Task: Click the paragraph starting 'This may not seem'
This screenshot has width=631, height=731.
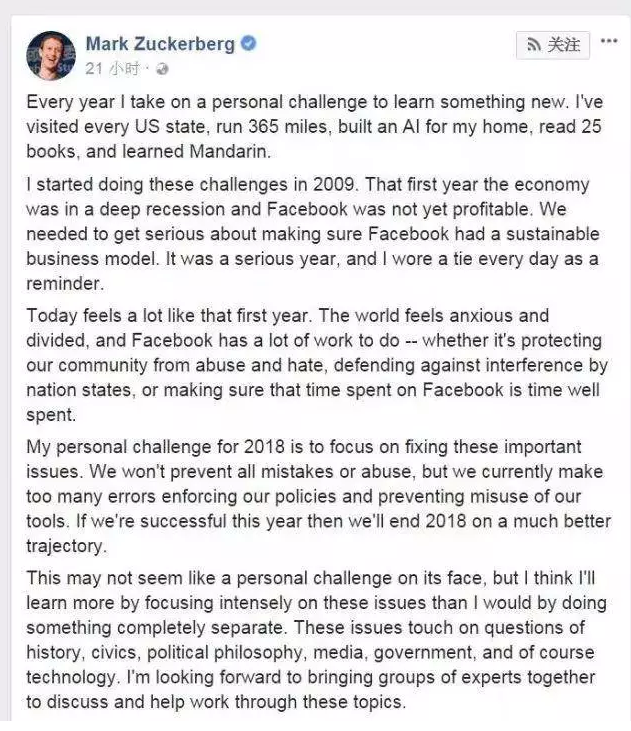Action: pyautogui.click(x=316, y=640)
